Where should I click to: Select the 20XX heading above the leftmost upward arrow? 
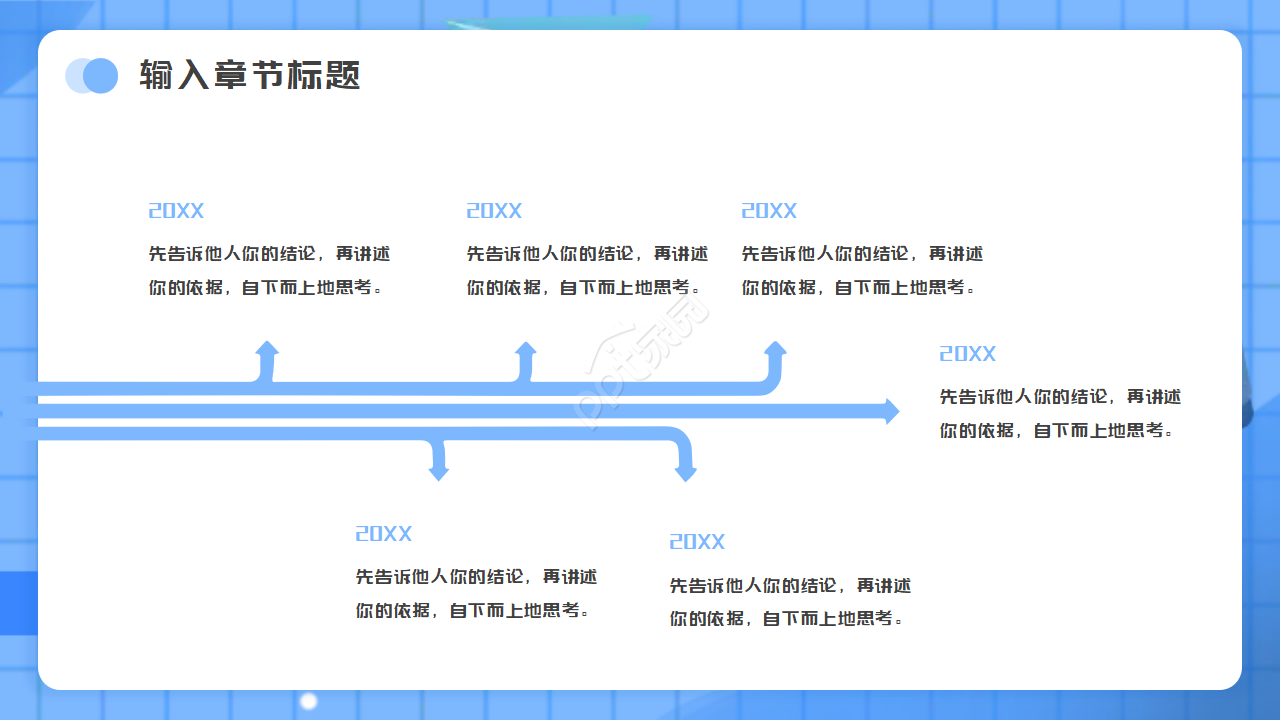coord(176,211)
